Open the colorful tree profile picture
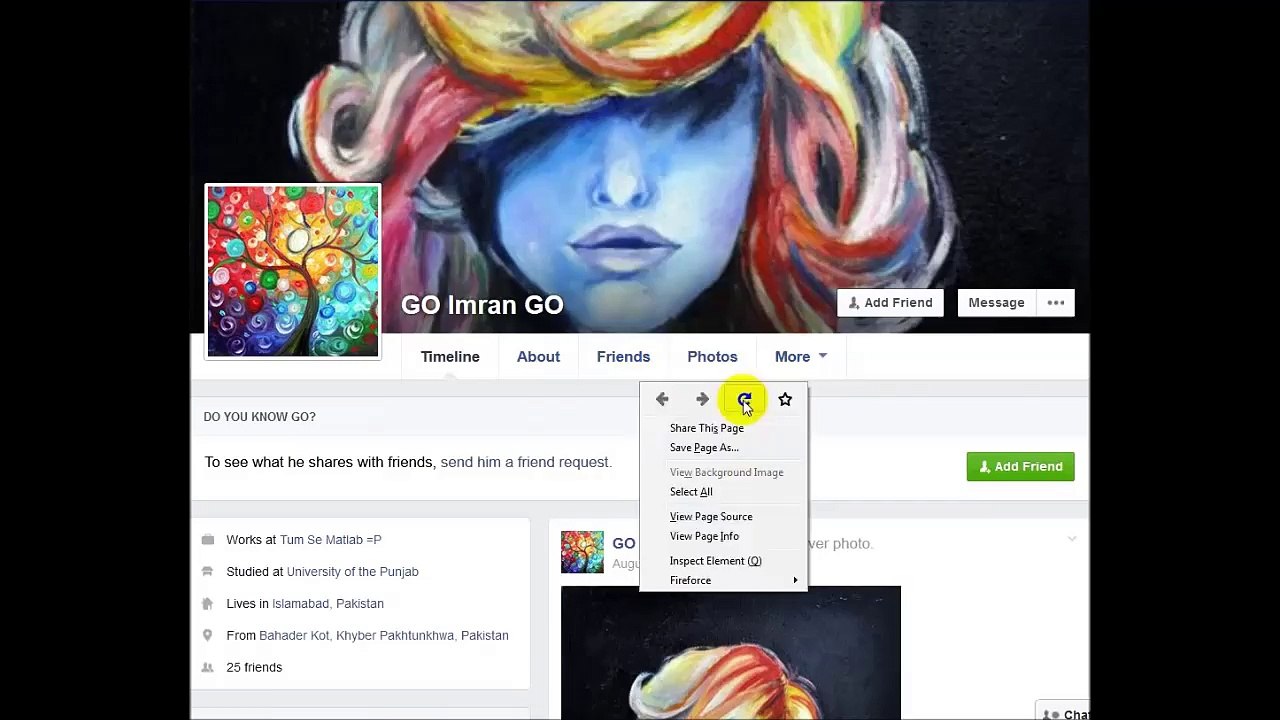The width and height of the screenshot is (1280, 720). pyautogui.click(x=293, y=271)
